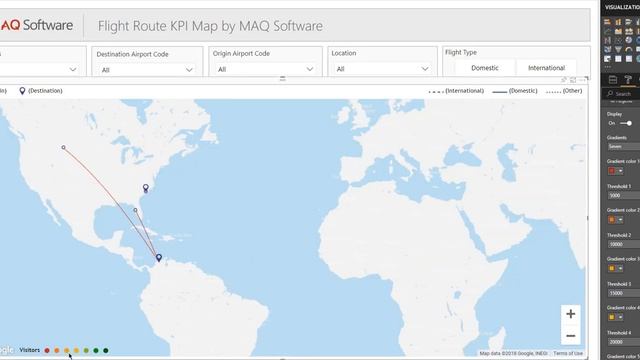Click the format pane Search field
Image resolution: width=640 pixels, height=360 pixels.
click(x=622, y=93)
